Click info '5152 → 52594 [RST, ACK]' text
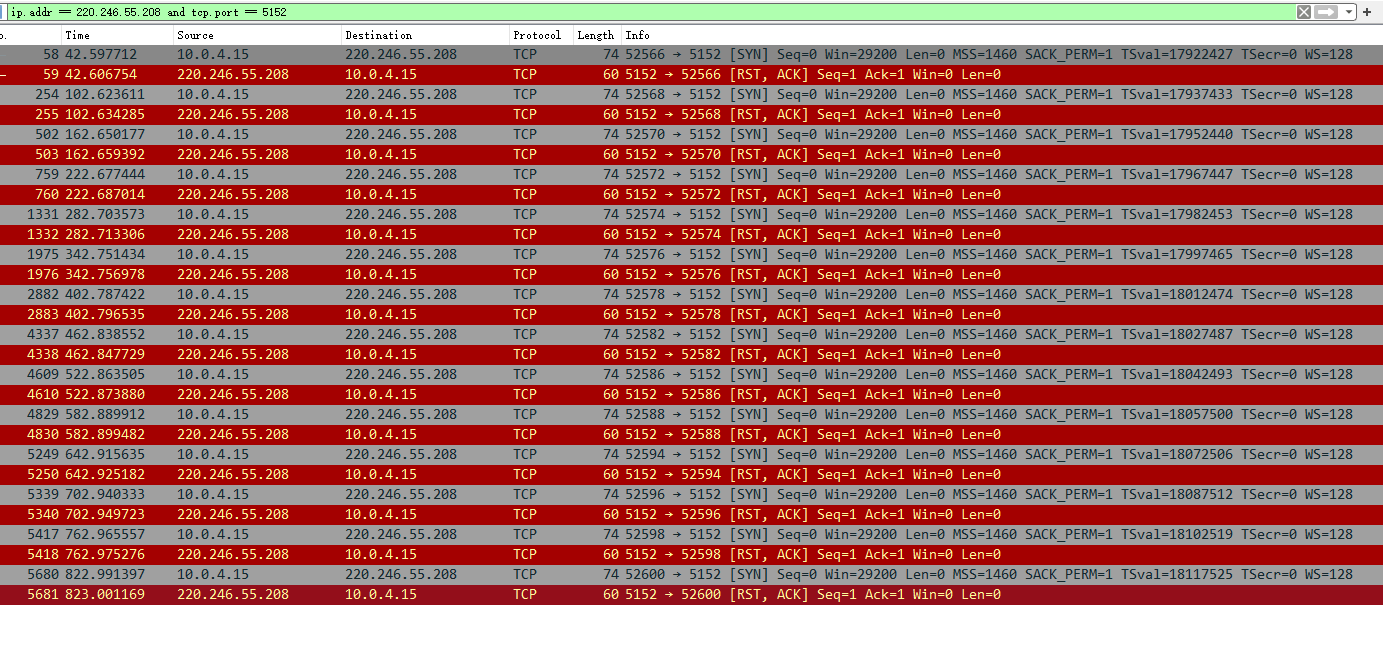The width and height of the screenshot is (1383, 652). [x=717, y=474]
